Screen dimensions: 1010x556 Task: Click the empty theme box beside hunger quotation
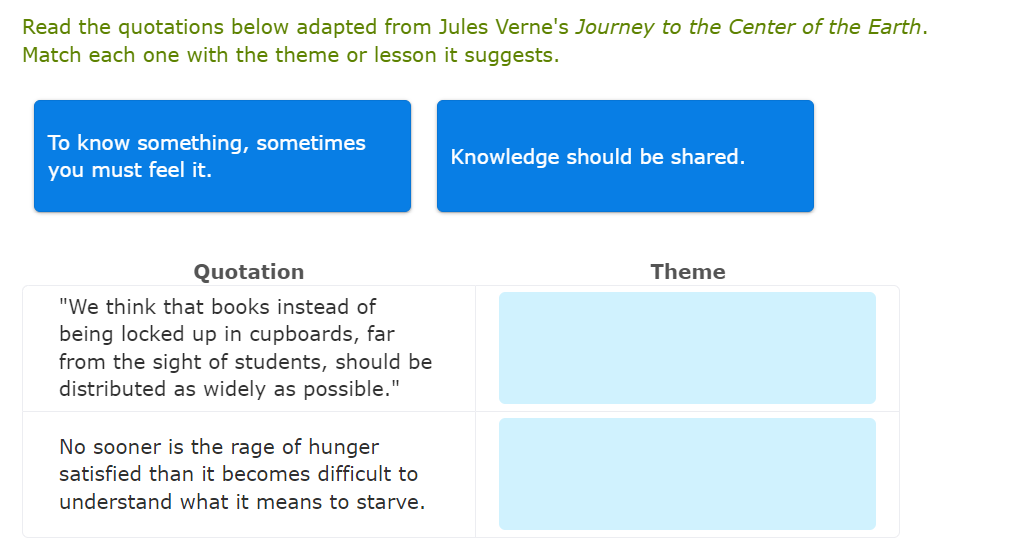(687, 474)
